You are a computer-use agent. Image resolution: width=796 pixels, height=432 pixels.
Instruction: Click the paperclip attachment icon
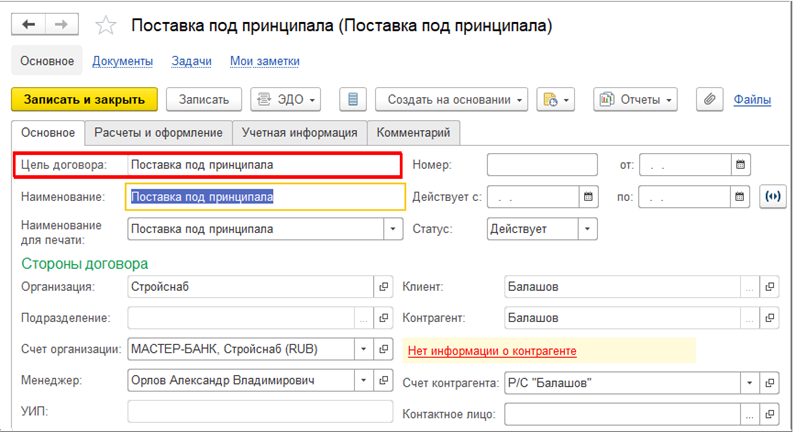click(709, 99)
